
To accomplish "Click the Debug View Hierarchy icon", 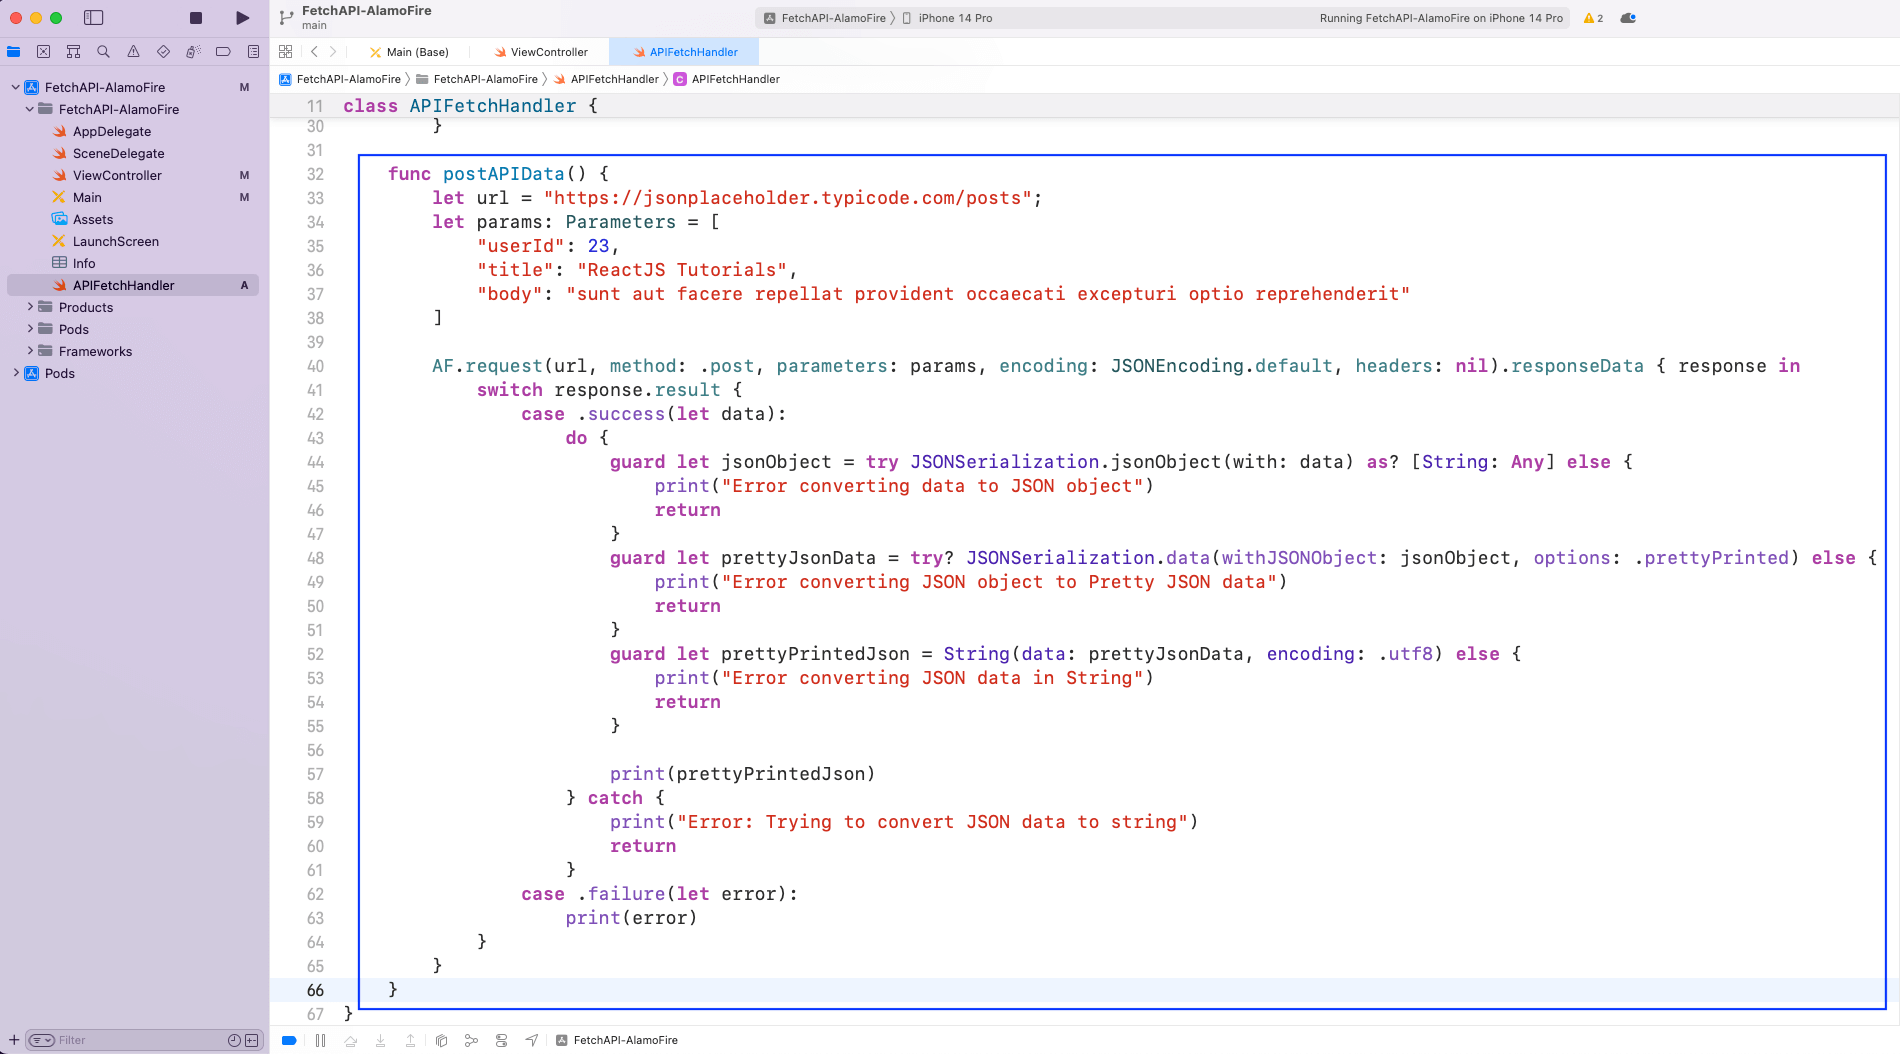I will tap(441, 1040).
